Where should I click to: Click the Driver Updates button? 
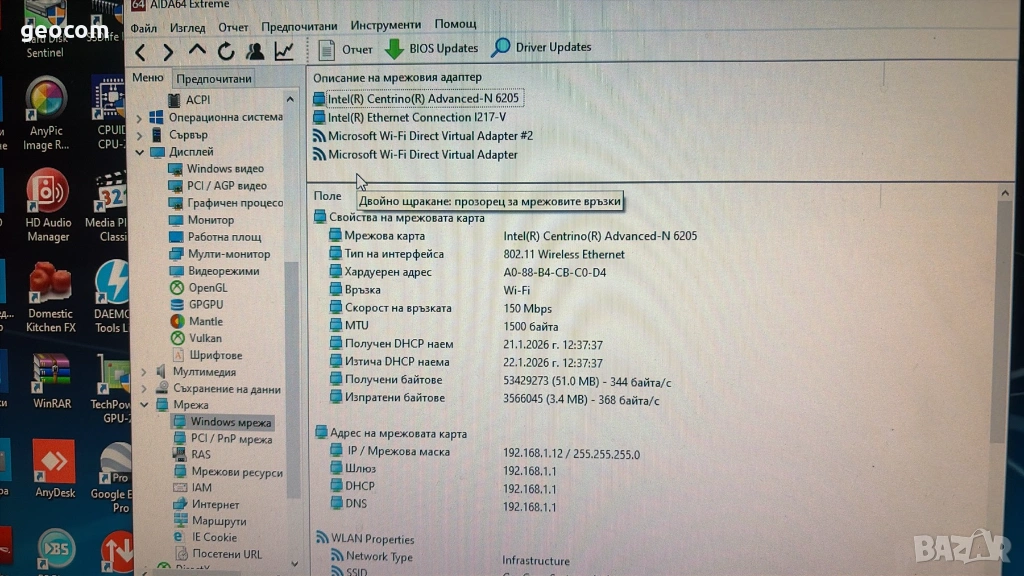click(541, 47)
